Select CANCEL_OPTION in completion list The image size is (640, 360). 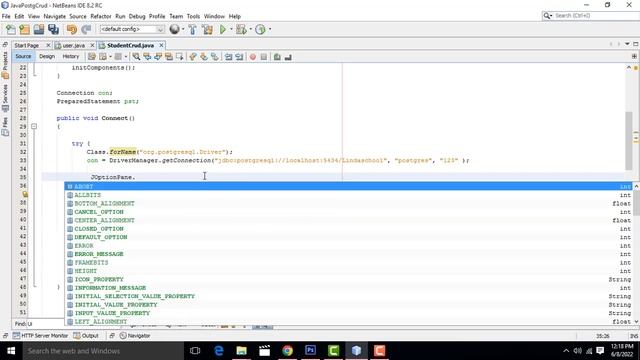tap(349, 212)
